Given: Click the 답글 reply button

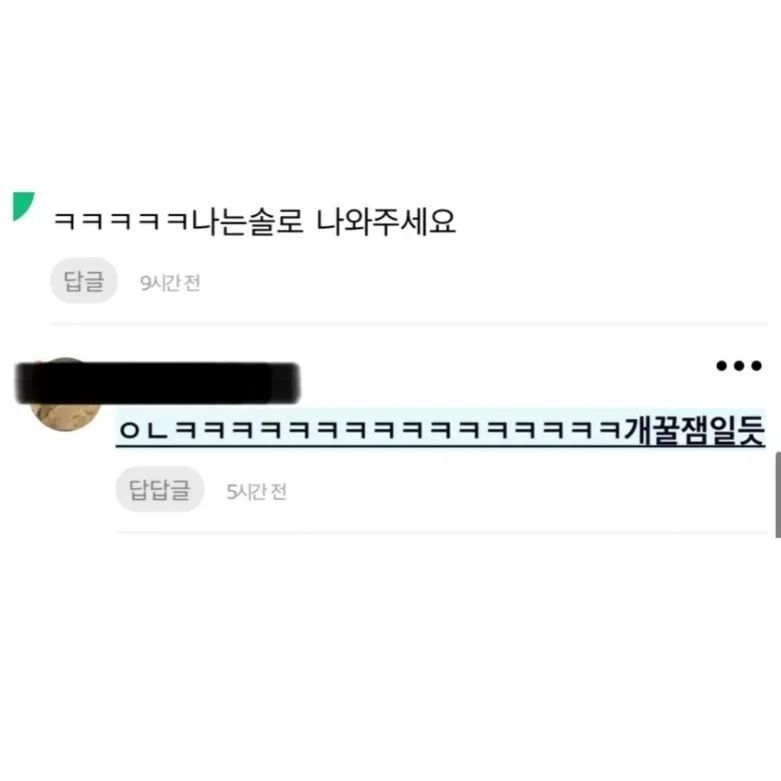Looking at the screenshot, I should (84, 280).
